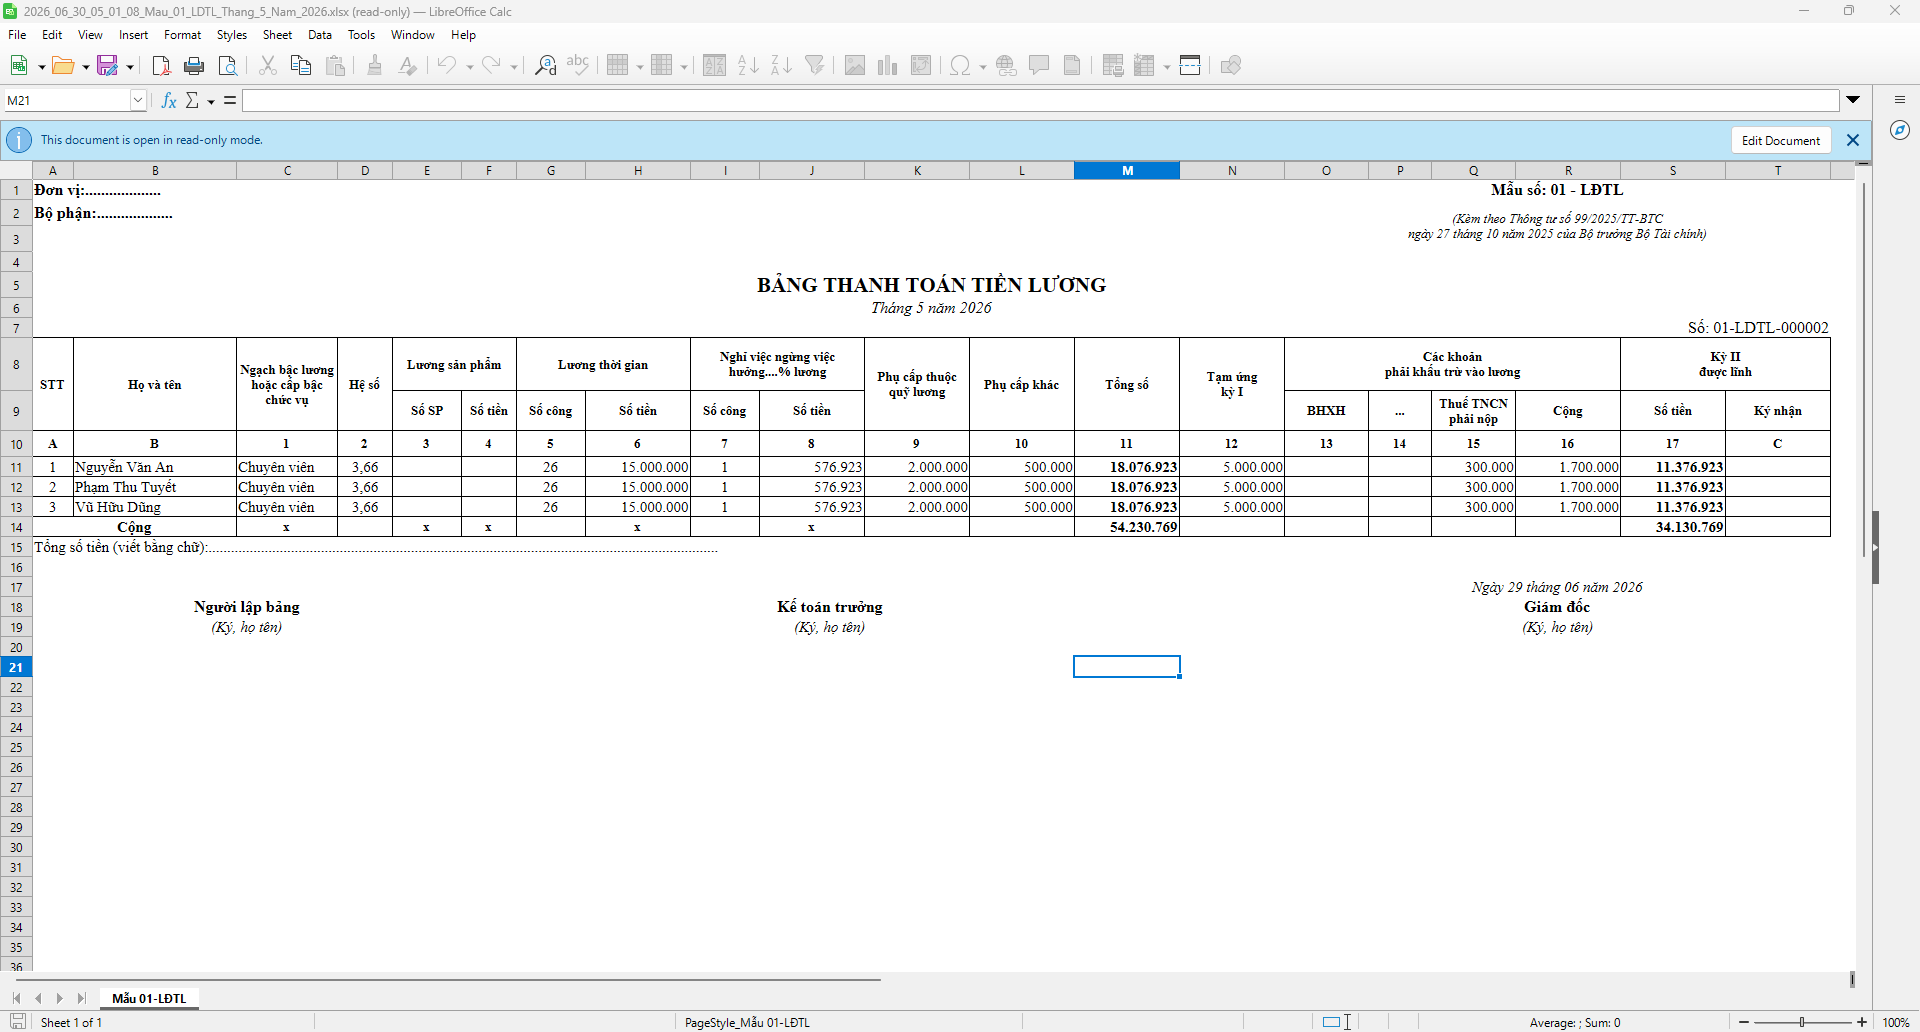Viewport: 1920px width, 1032px height.
Task: Click the Insert Chart icon
Action: (888, 66)
